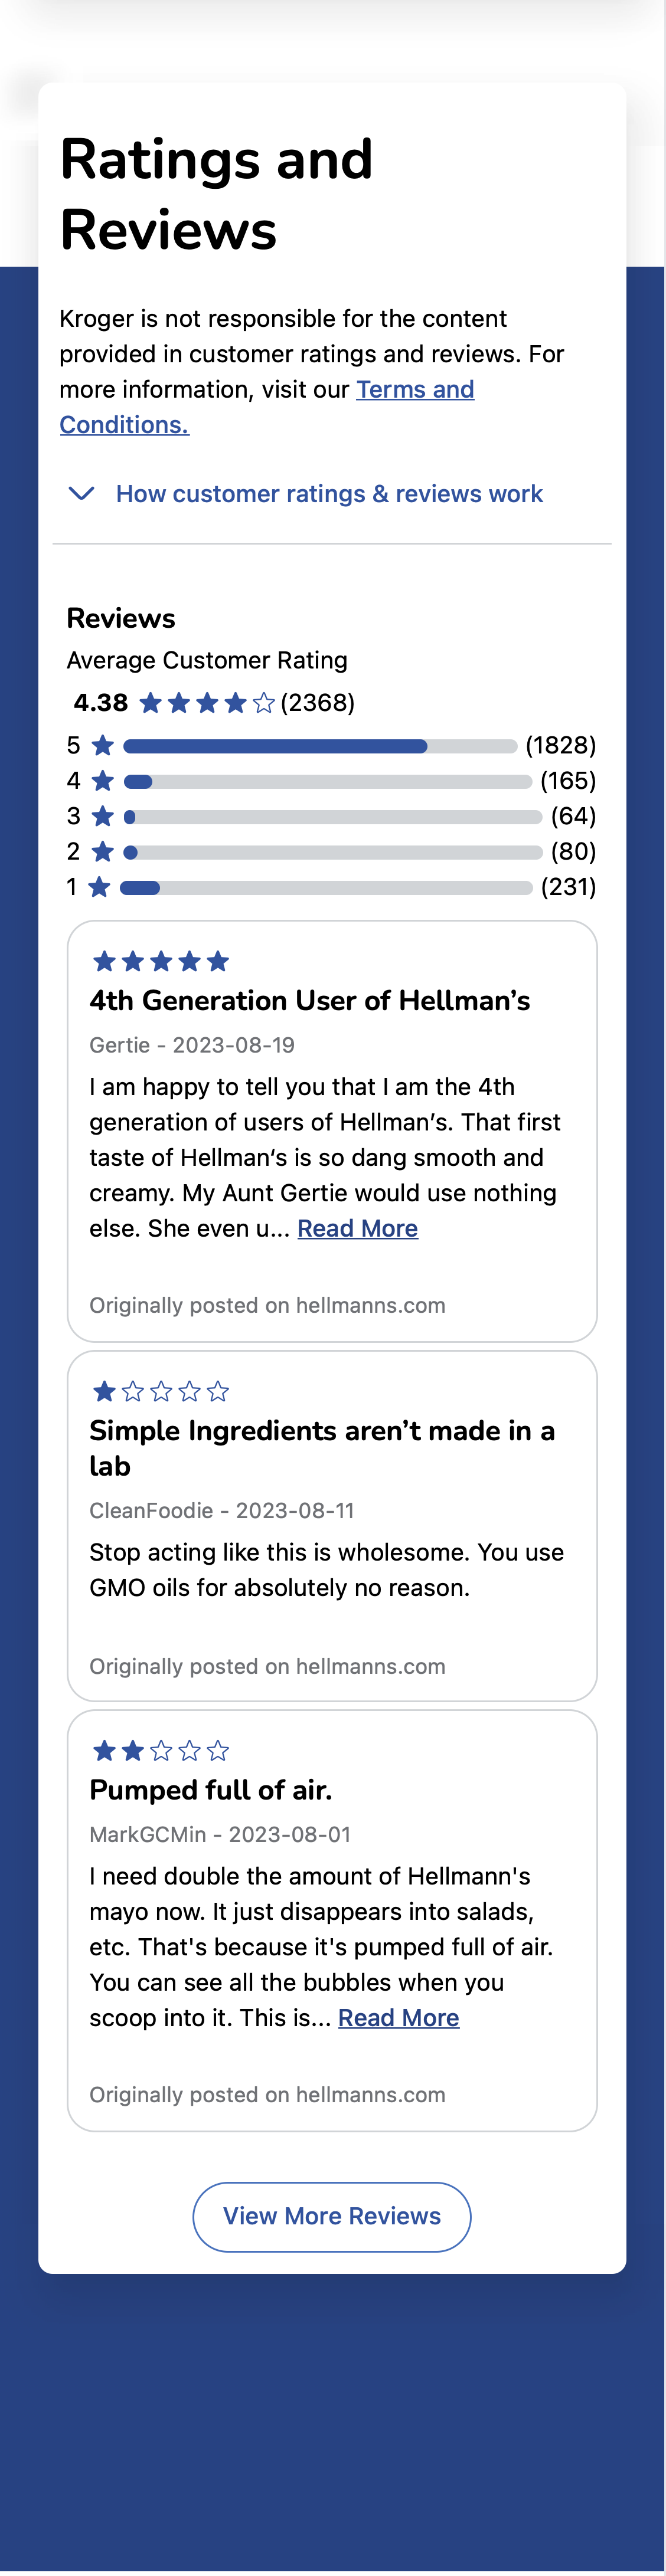Click MarkGCMin's two-star rating stars
Screen dimensions: 666x2576
pos(159,1750)
